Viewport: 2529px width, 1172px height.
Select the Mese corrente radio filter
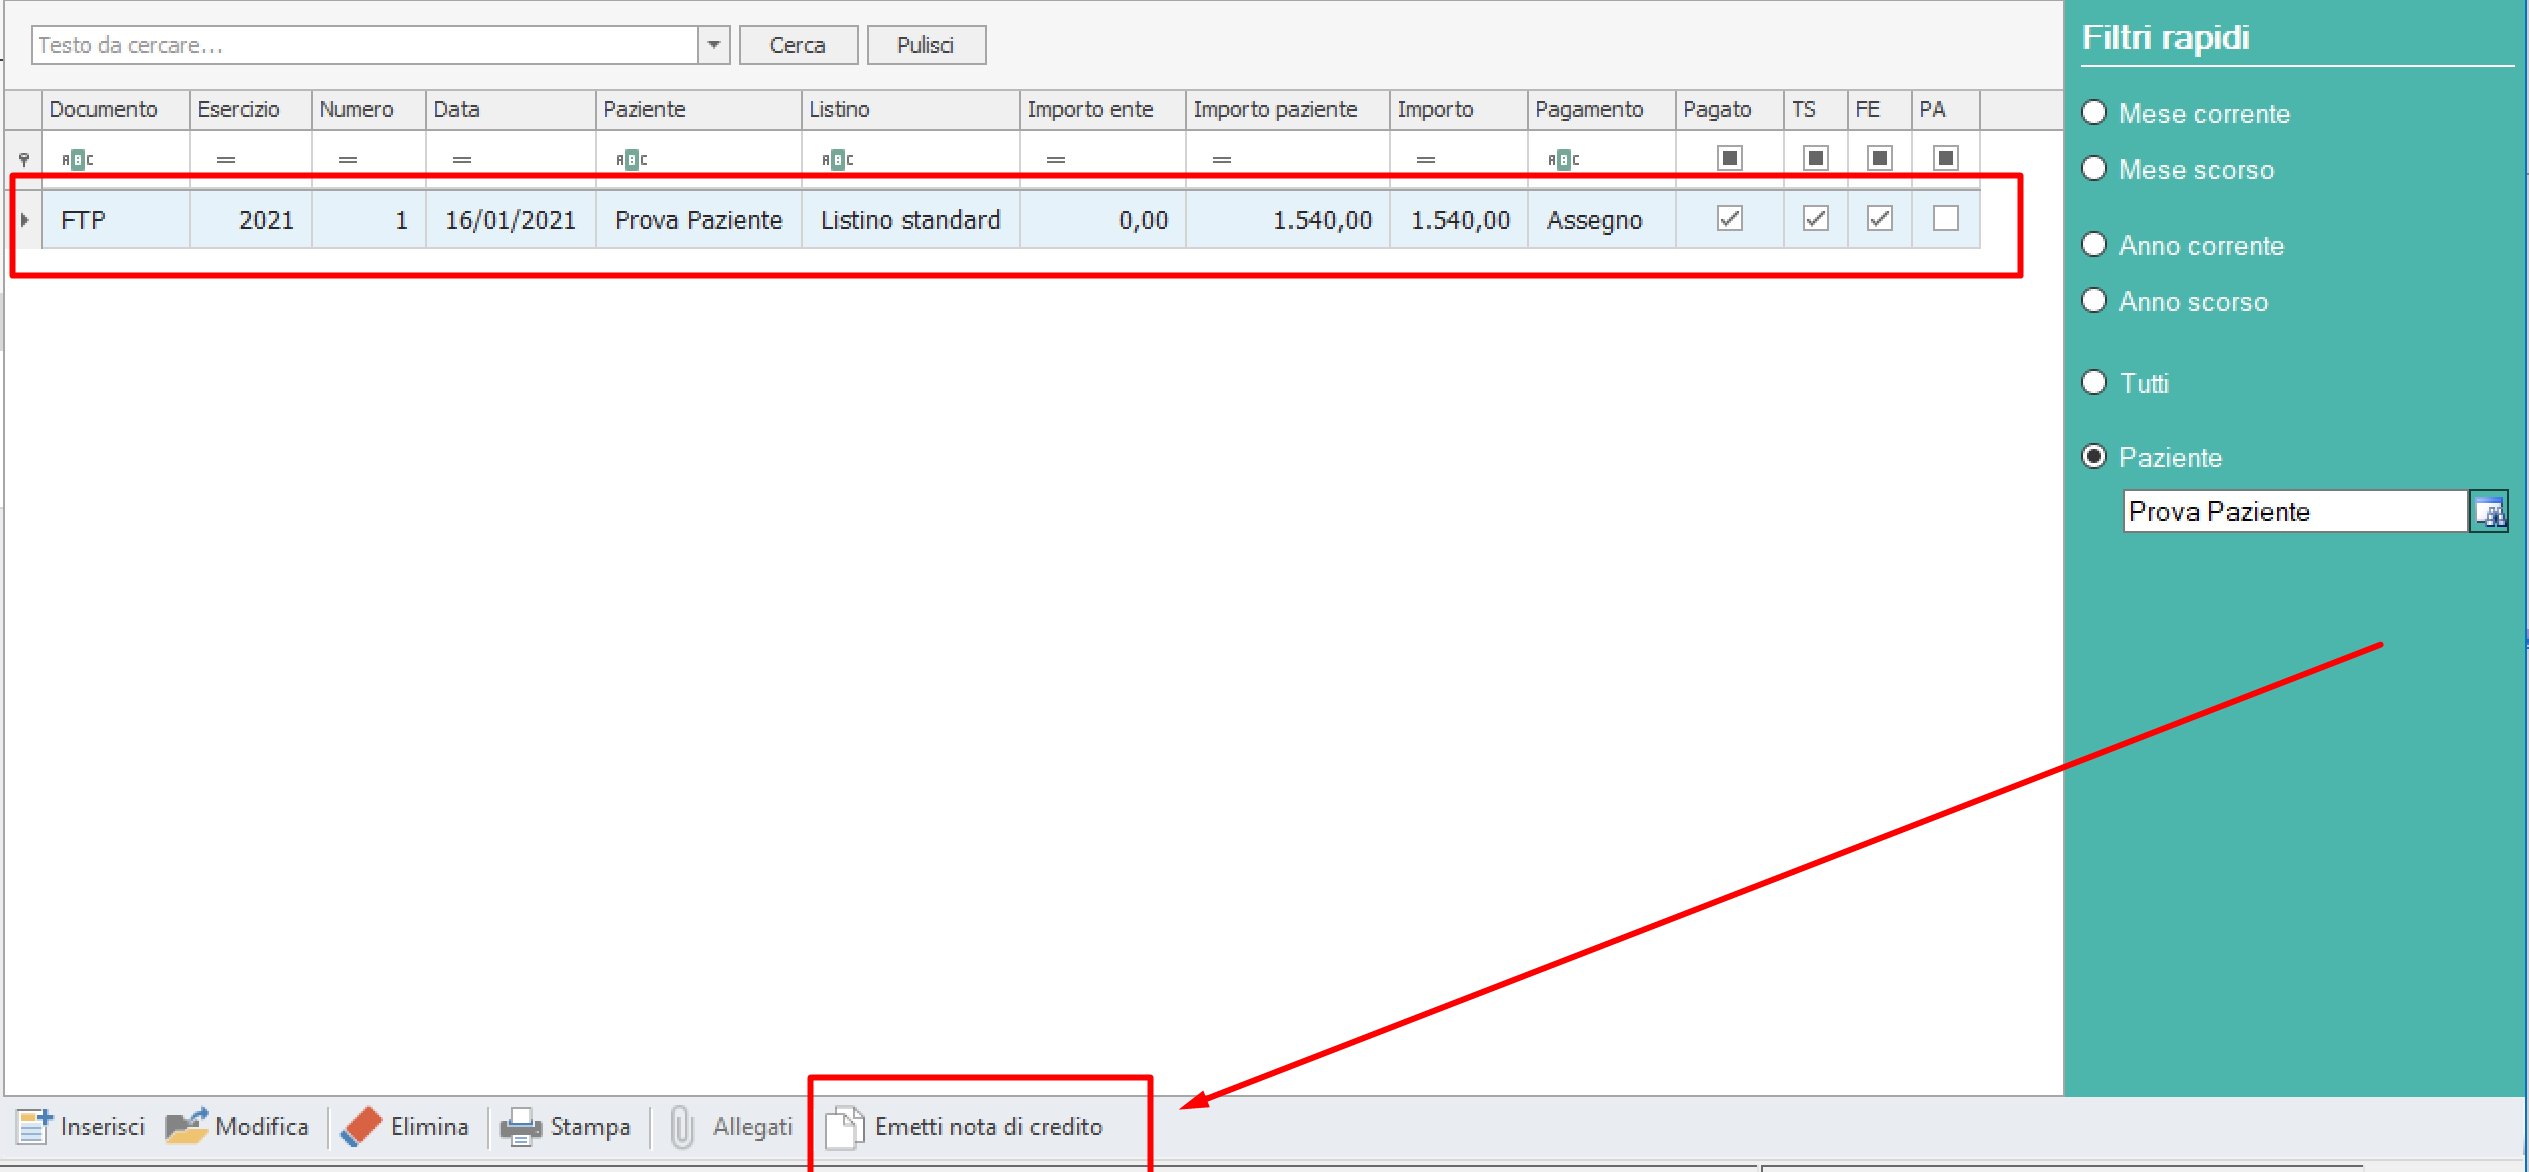click(2094, 113)
